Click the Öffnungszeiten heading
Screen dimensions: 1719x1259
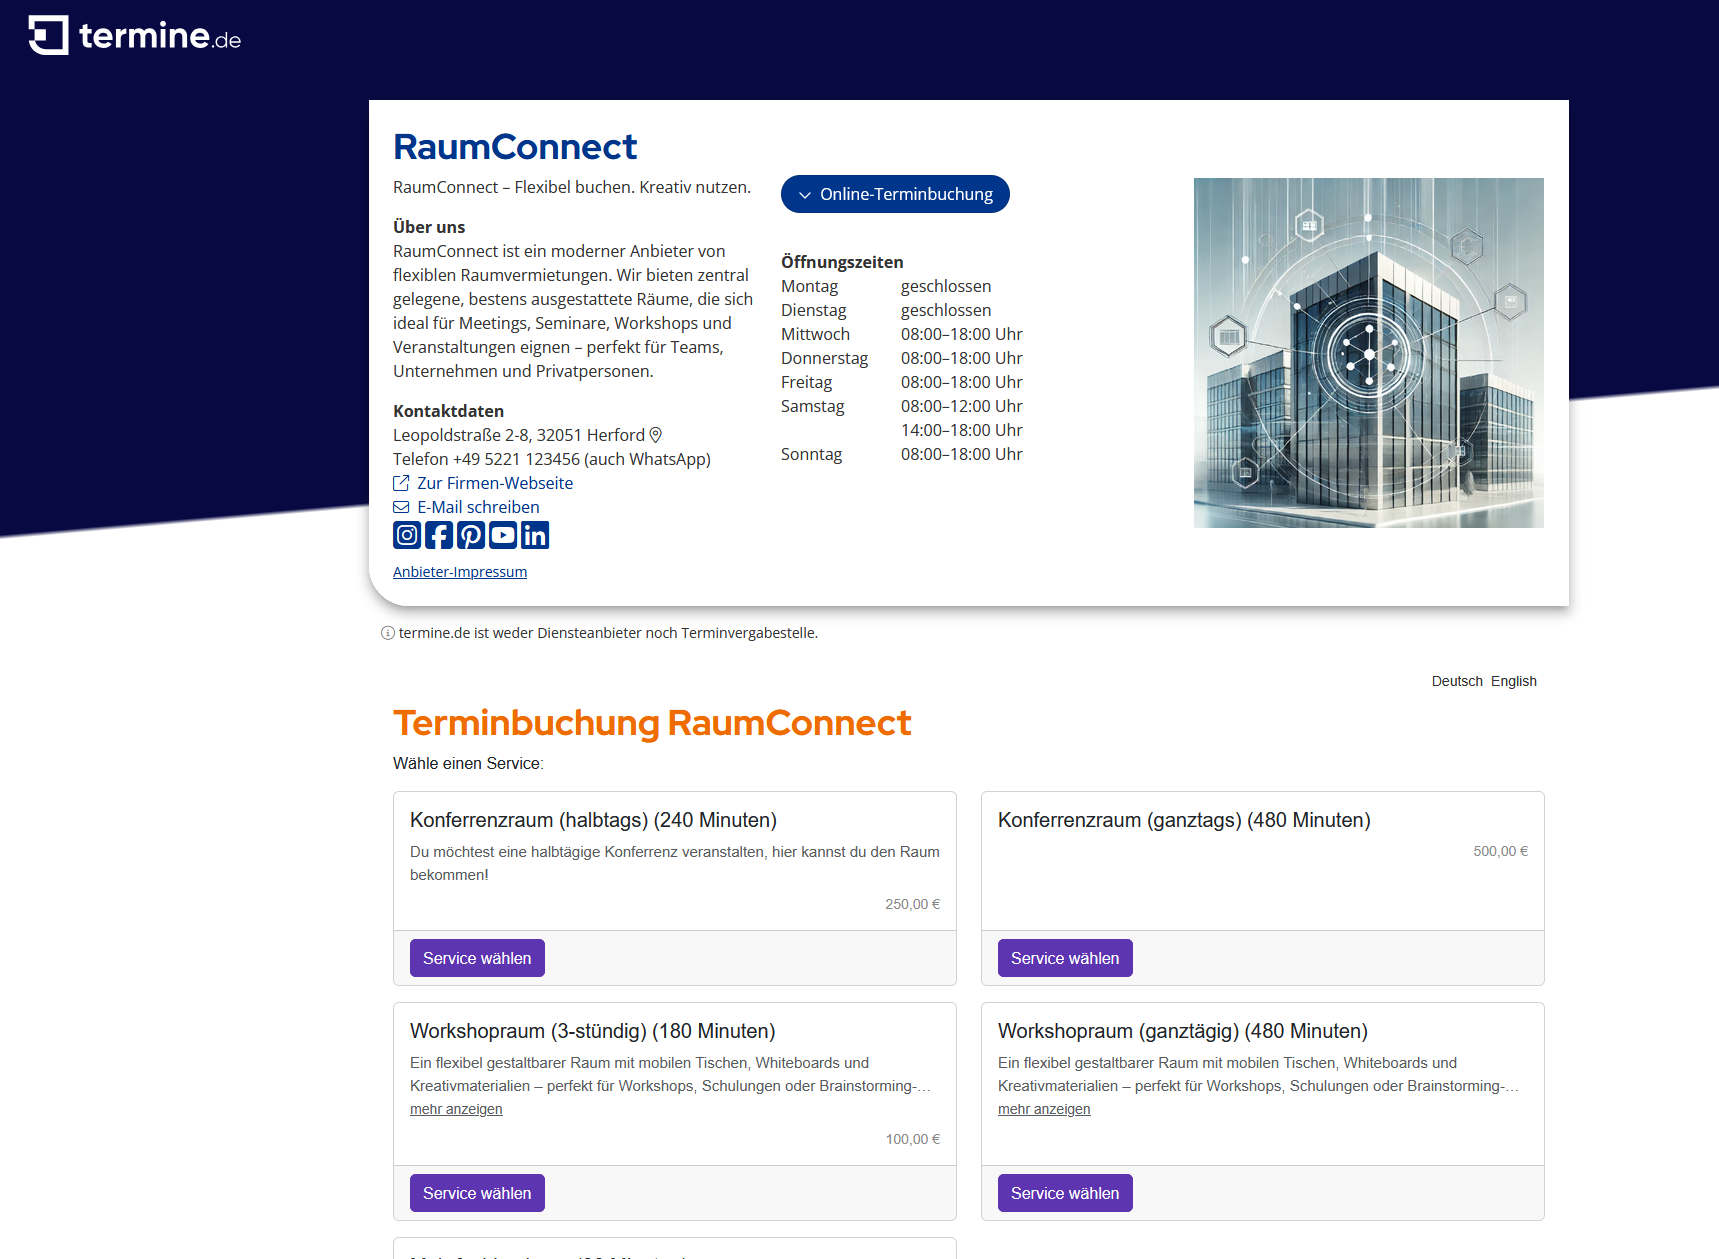pyautogui.click(x=842, y=262)
